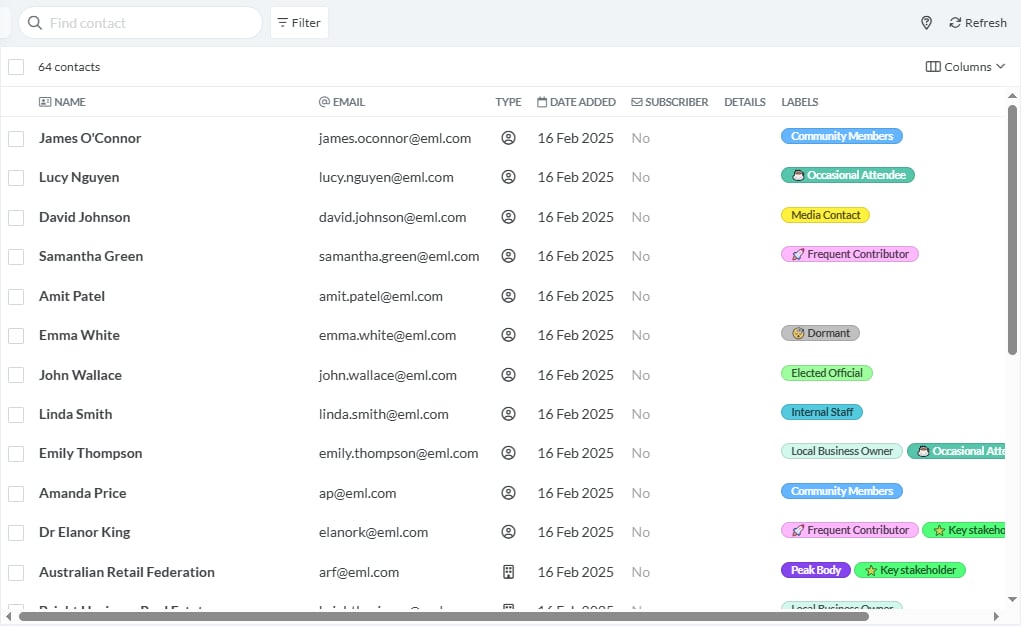The image size is (1021, 626).
Task: Click in the Find contact search field
Action: tap(141, 23)
